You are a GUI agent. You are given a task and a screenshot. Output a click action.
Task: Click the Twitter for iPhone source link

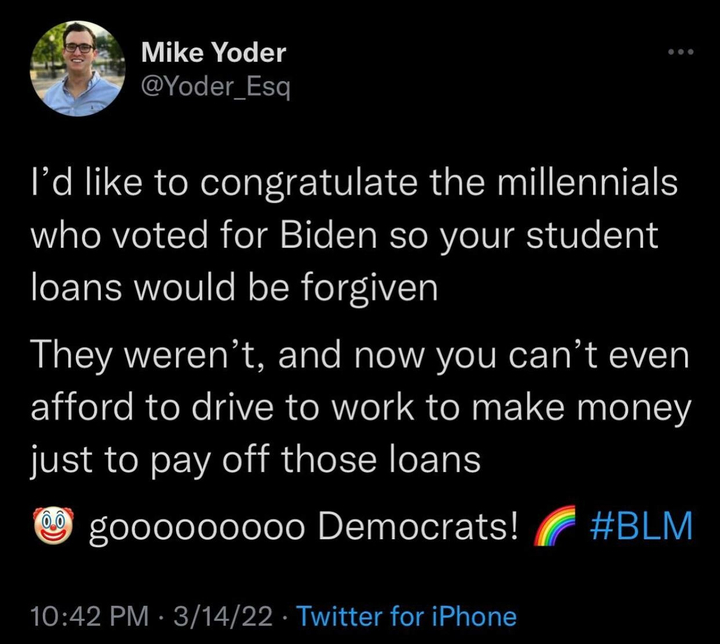pos(407,616)
